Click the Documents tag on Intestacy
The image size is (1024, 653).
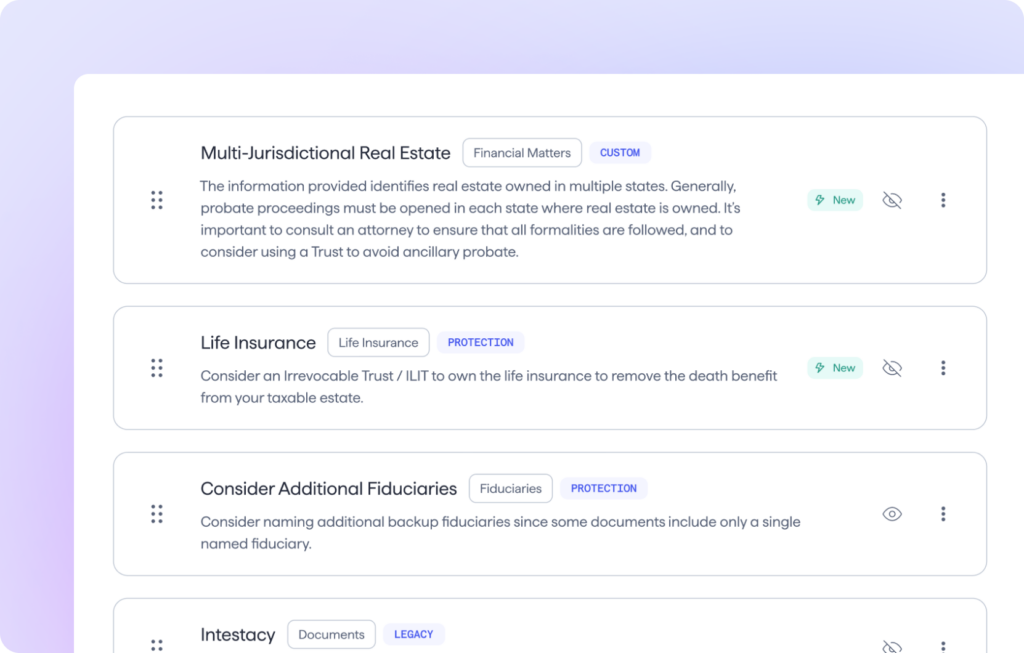tap(331, 635)
